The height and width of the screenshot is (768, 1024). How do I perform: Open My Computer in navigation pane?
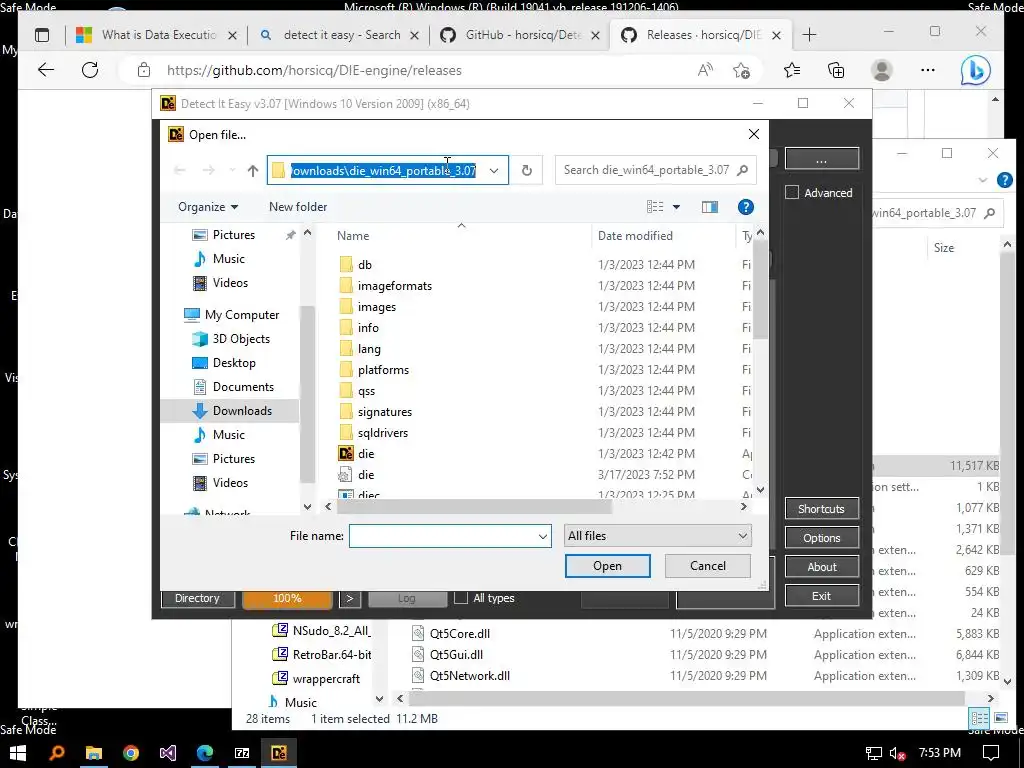[242, 315]
